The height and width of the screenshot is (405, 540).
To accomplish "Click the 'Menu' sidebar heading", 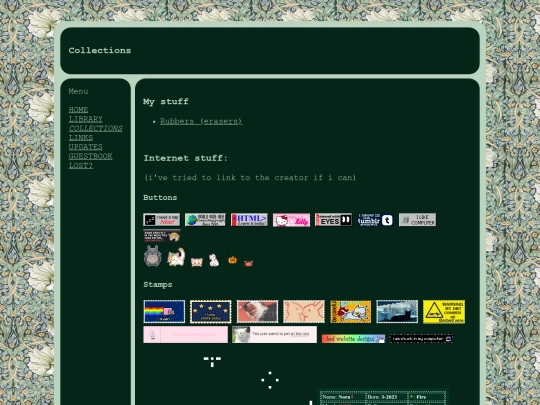I will pos(78,91).
